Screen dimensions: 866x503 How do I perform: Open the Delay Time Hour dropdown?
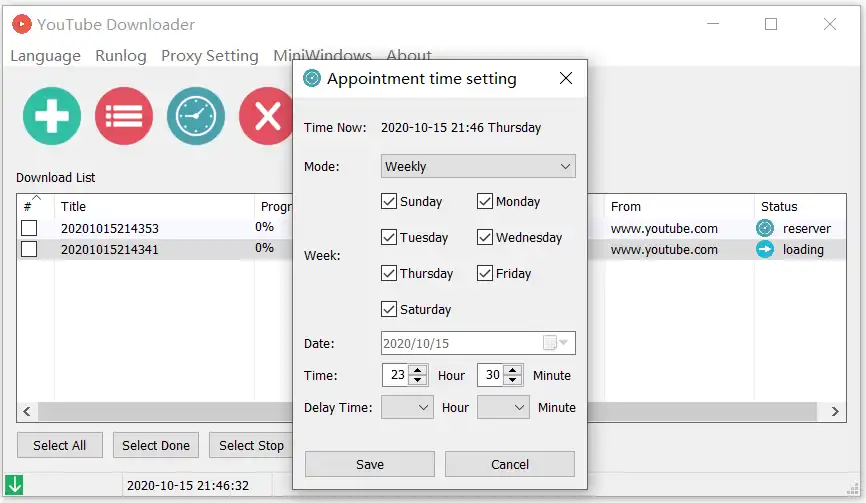coord(407,407)
